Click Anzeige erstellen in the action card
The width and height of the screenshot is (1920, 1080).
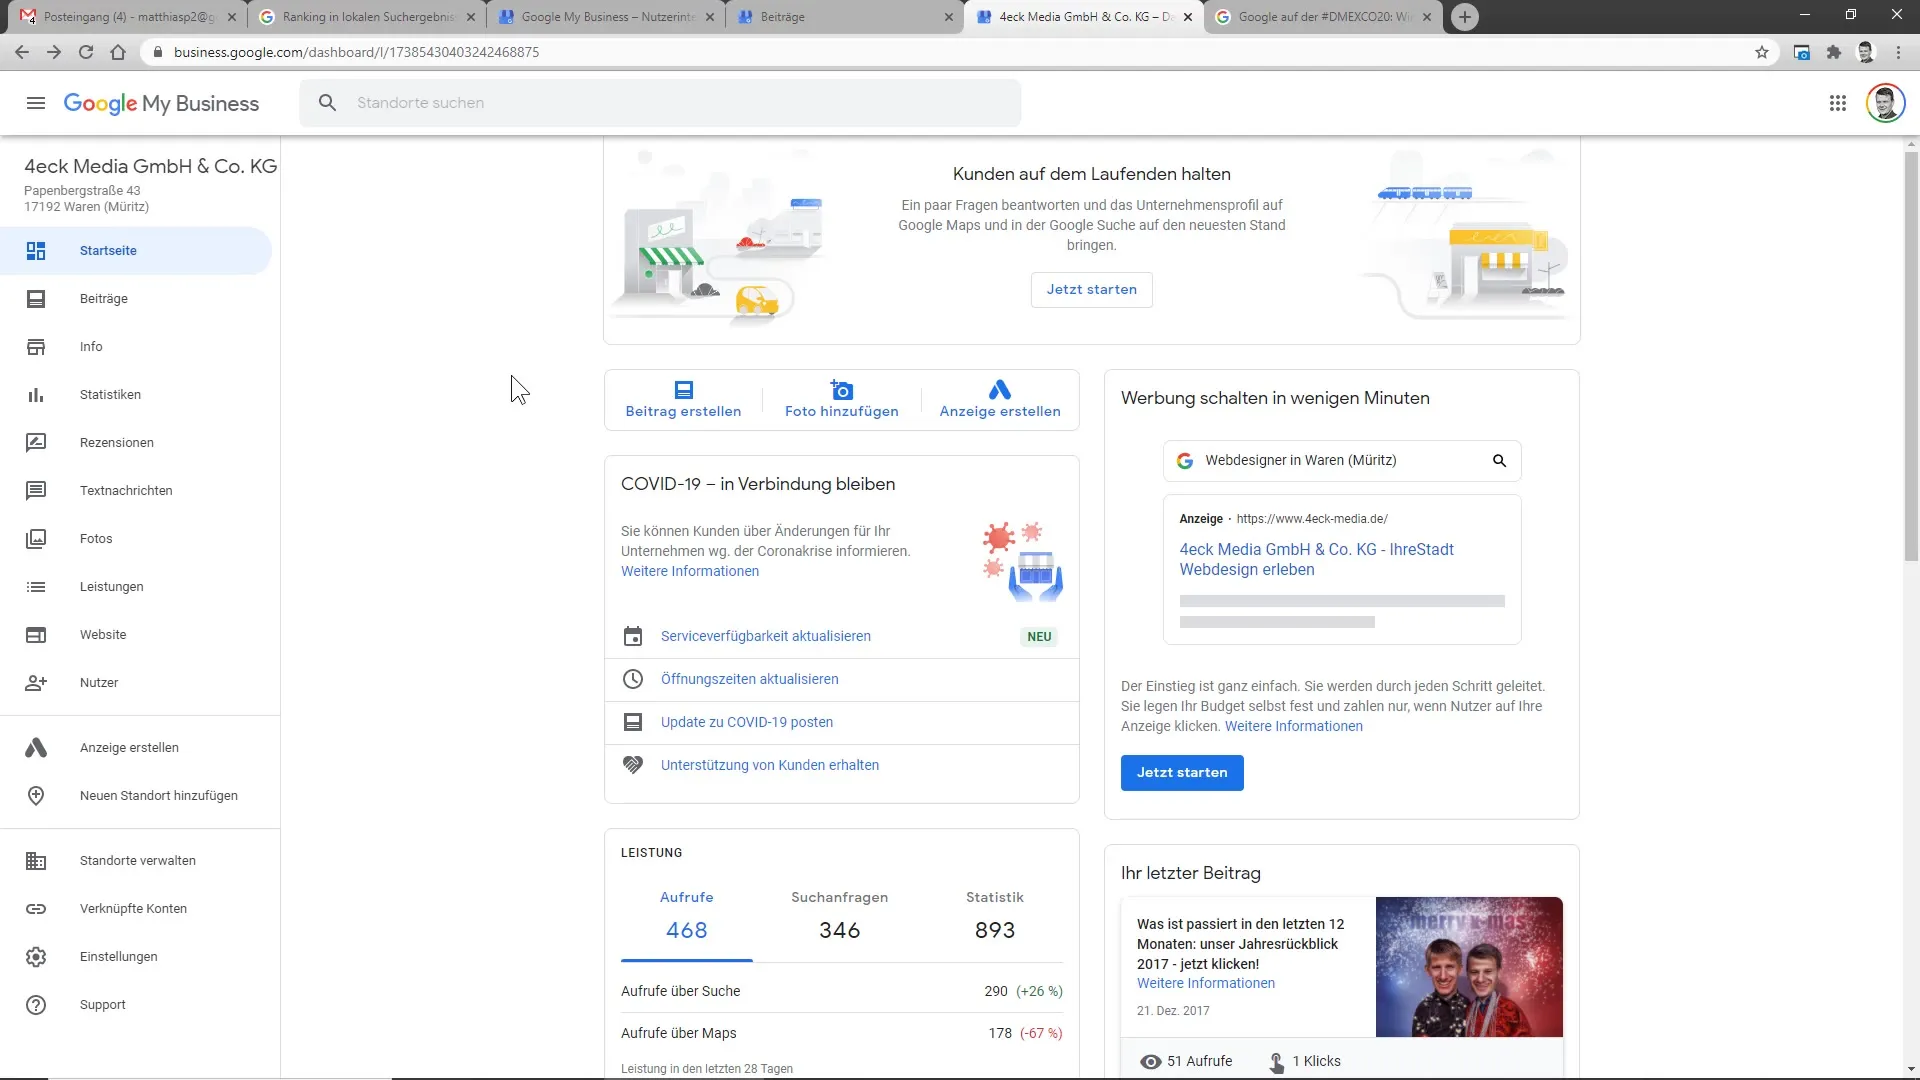click(x=1000, y=400)
